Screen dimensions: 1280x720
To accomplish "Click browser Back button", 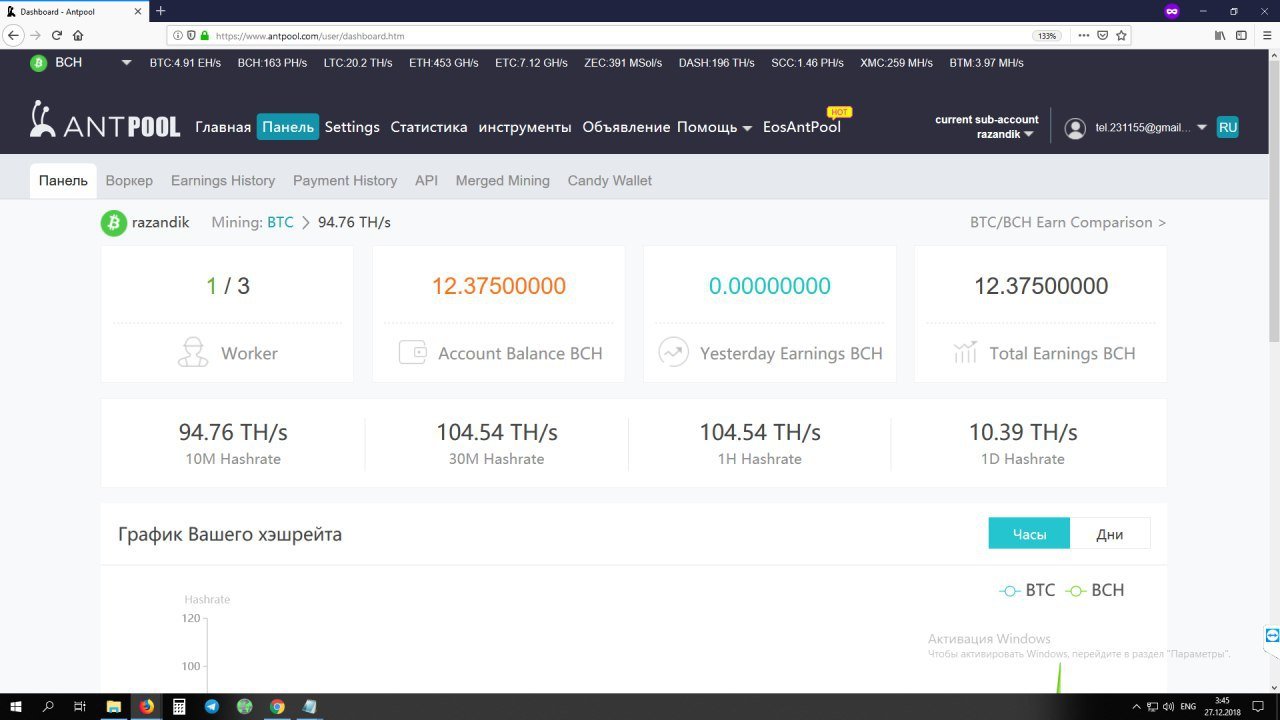I will pyautogui.click(x=14, y=35).
